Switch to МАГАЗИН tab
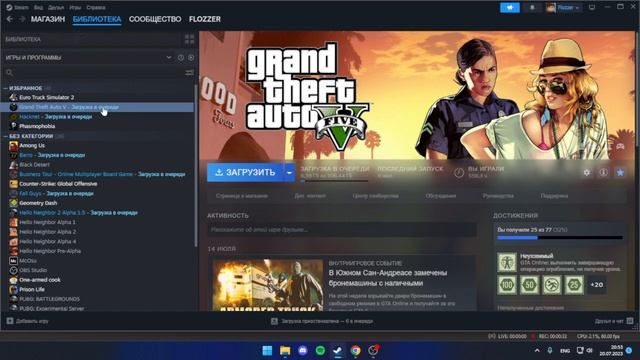640x360 pixels. pyautogui.click(x=48, y=19)
